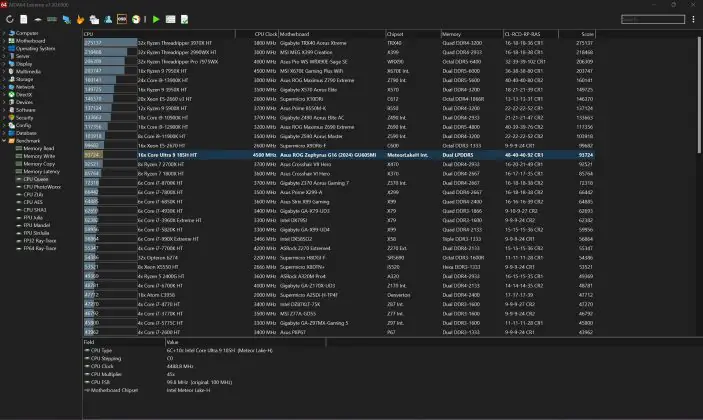Click the CPU Multiplier field row
The width and height of the screenshot is (703, 420).
pos(204,374)
